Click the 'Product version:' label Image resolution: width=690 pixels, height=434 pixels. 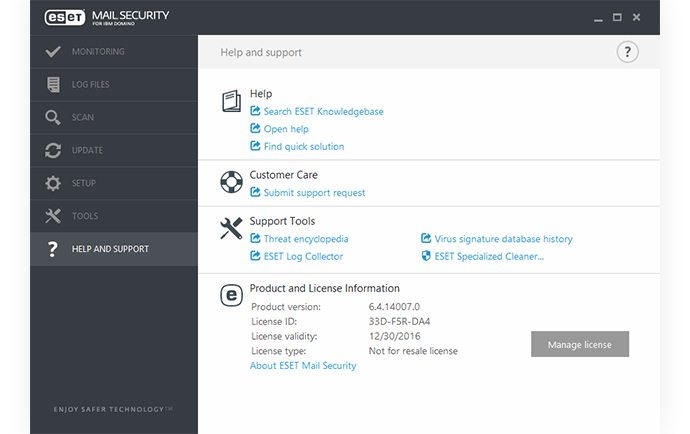[x=286, y=307]
